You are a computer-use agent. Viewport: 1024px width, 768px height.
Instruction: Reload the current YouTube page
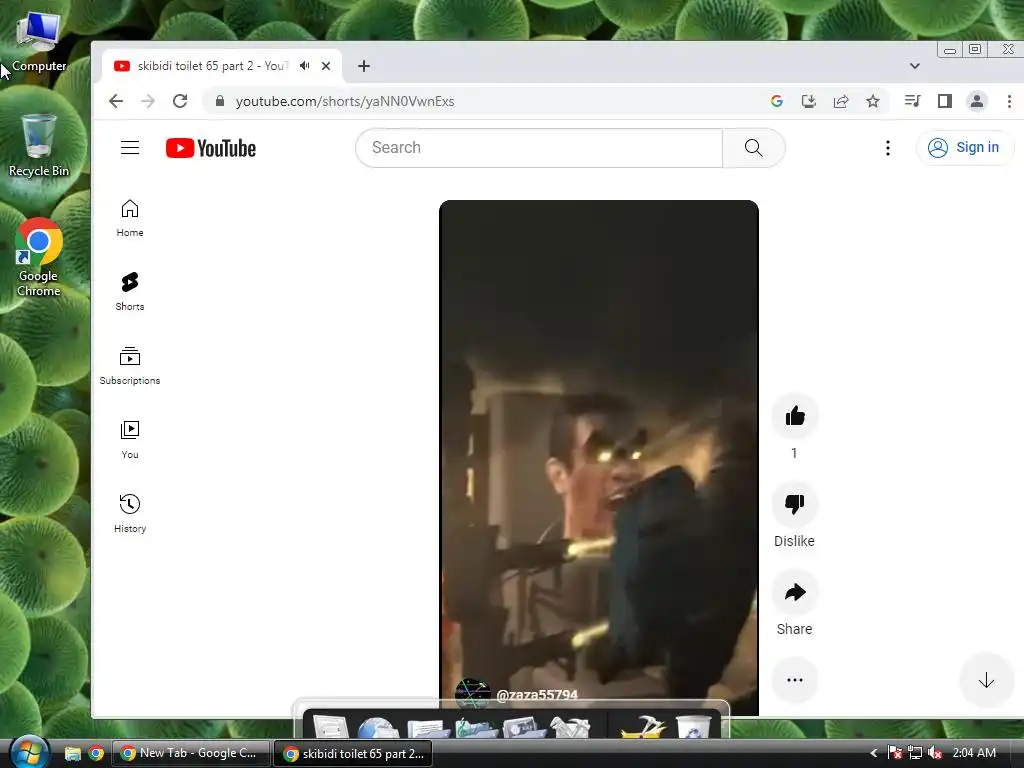pyautogui.click(x=180, y=101)
